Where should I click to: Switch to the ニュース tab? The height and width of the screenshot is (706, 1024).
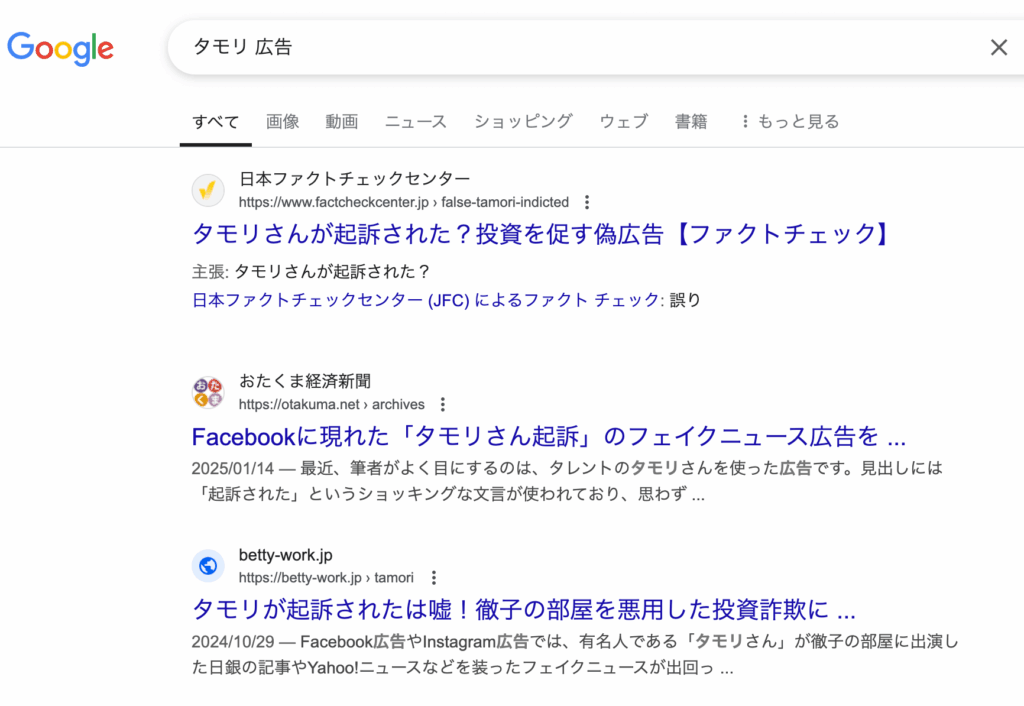point(415,121)
